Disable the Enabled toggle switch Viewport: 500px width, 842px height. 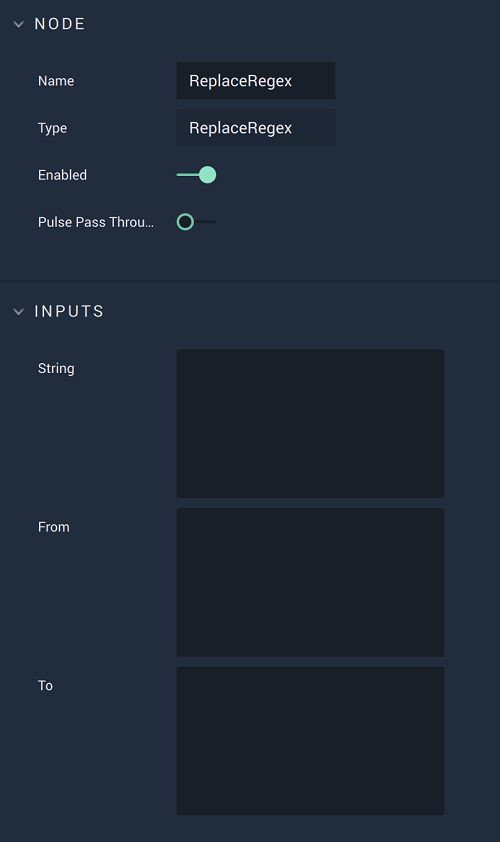[197, 175]
